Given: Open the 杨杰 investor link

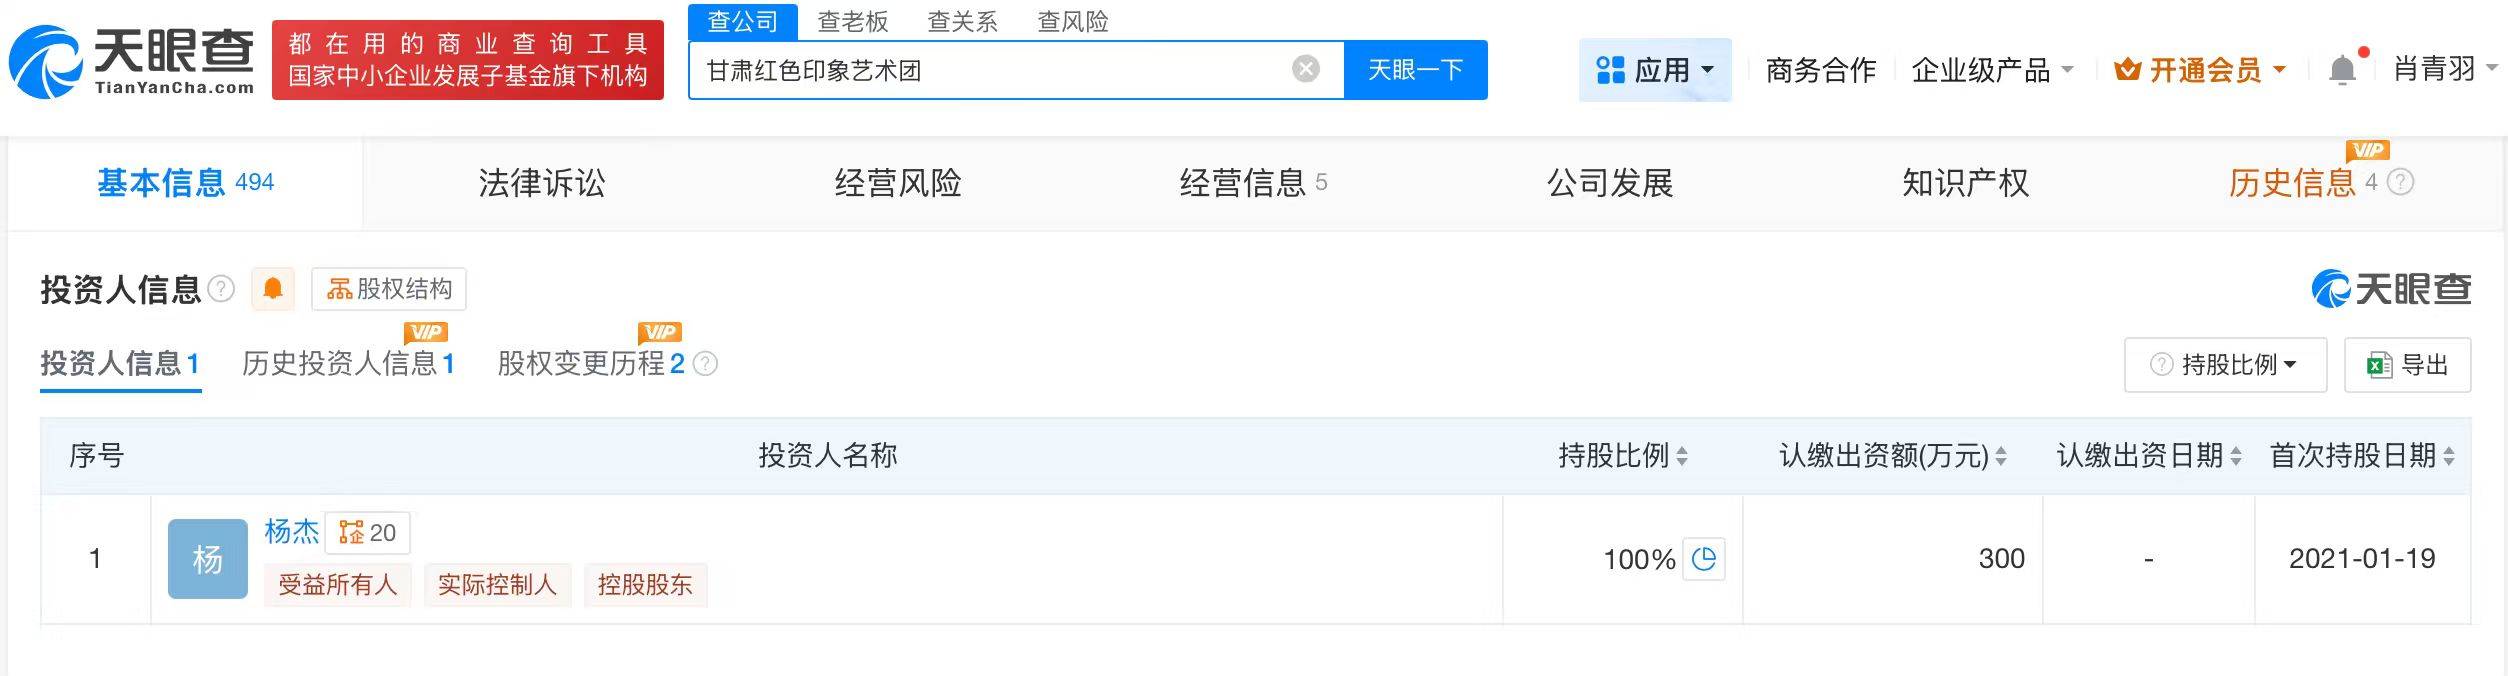Looking at the screenshot, I should coord(291,531).
